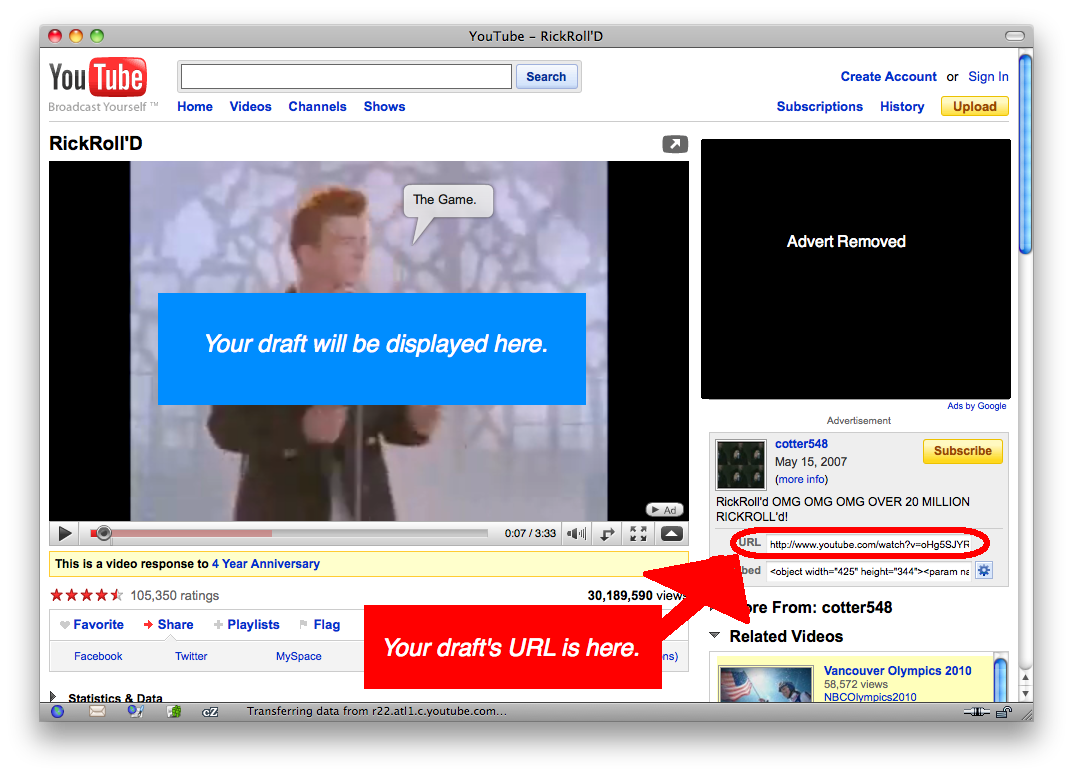Open the NBCOlympics2010 channel link
Viewport: 1073px width, 776px height.
coord(870,697)
